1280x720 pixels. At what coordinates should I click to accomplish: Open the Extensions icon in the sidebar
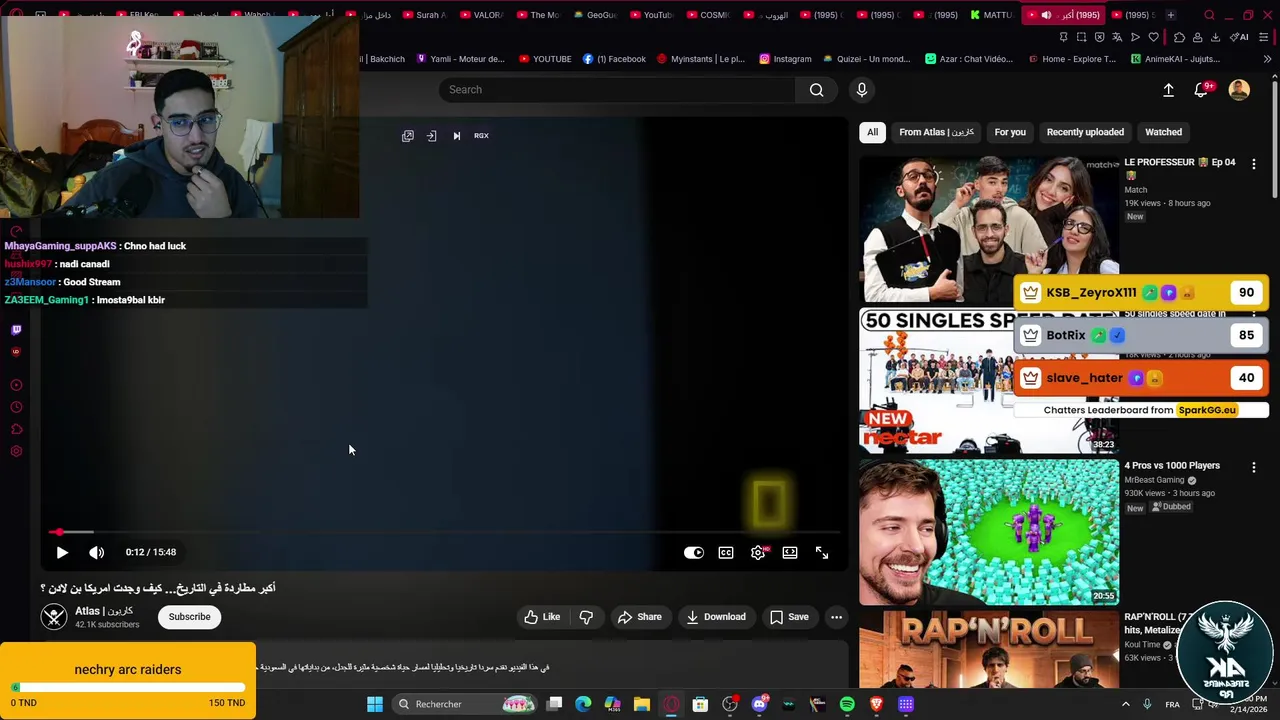pos(16,429)
